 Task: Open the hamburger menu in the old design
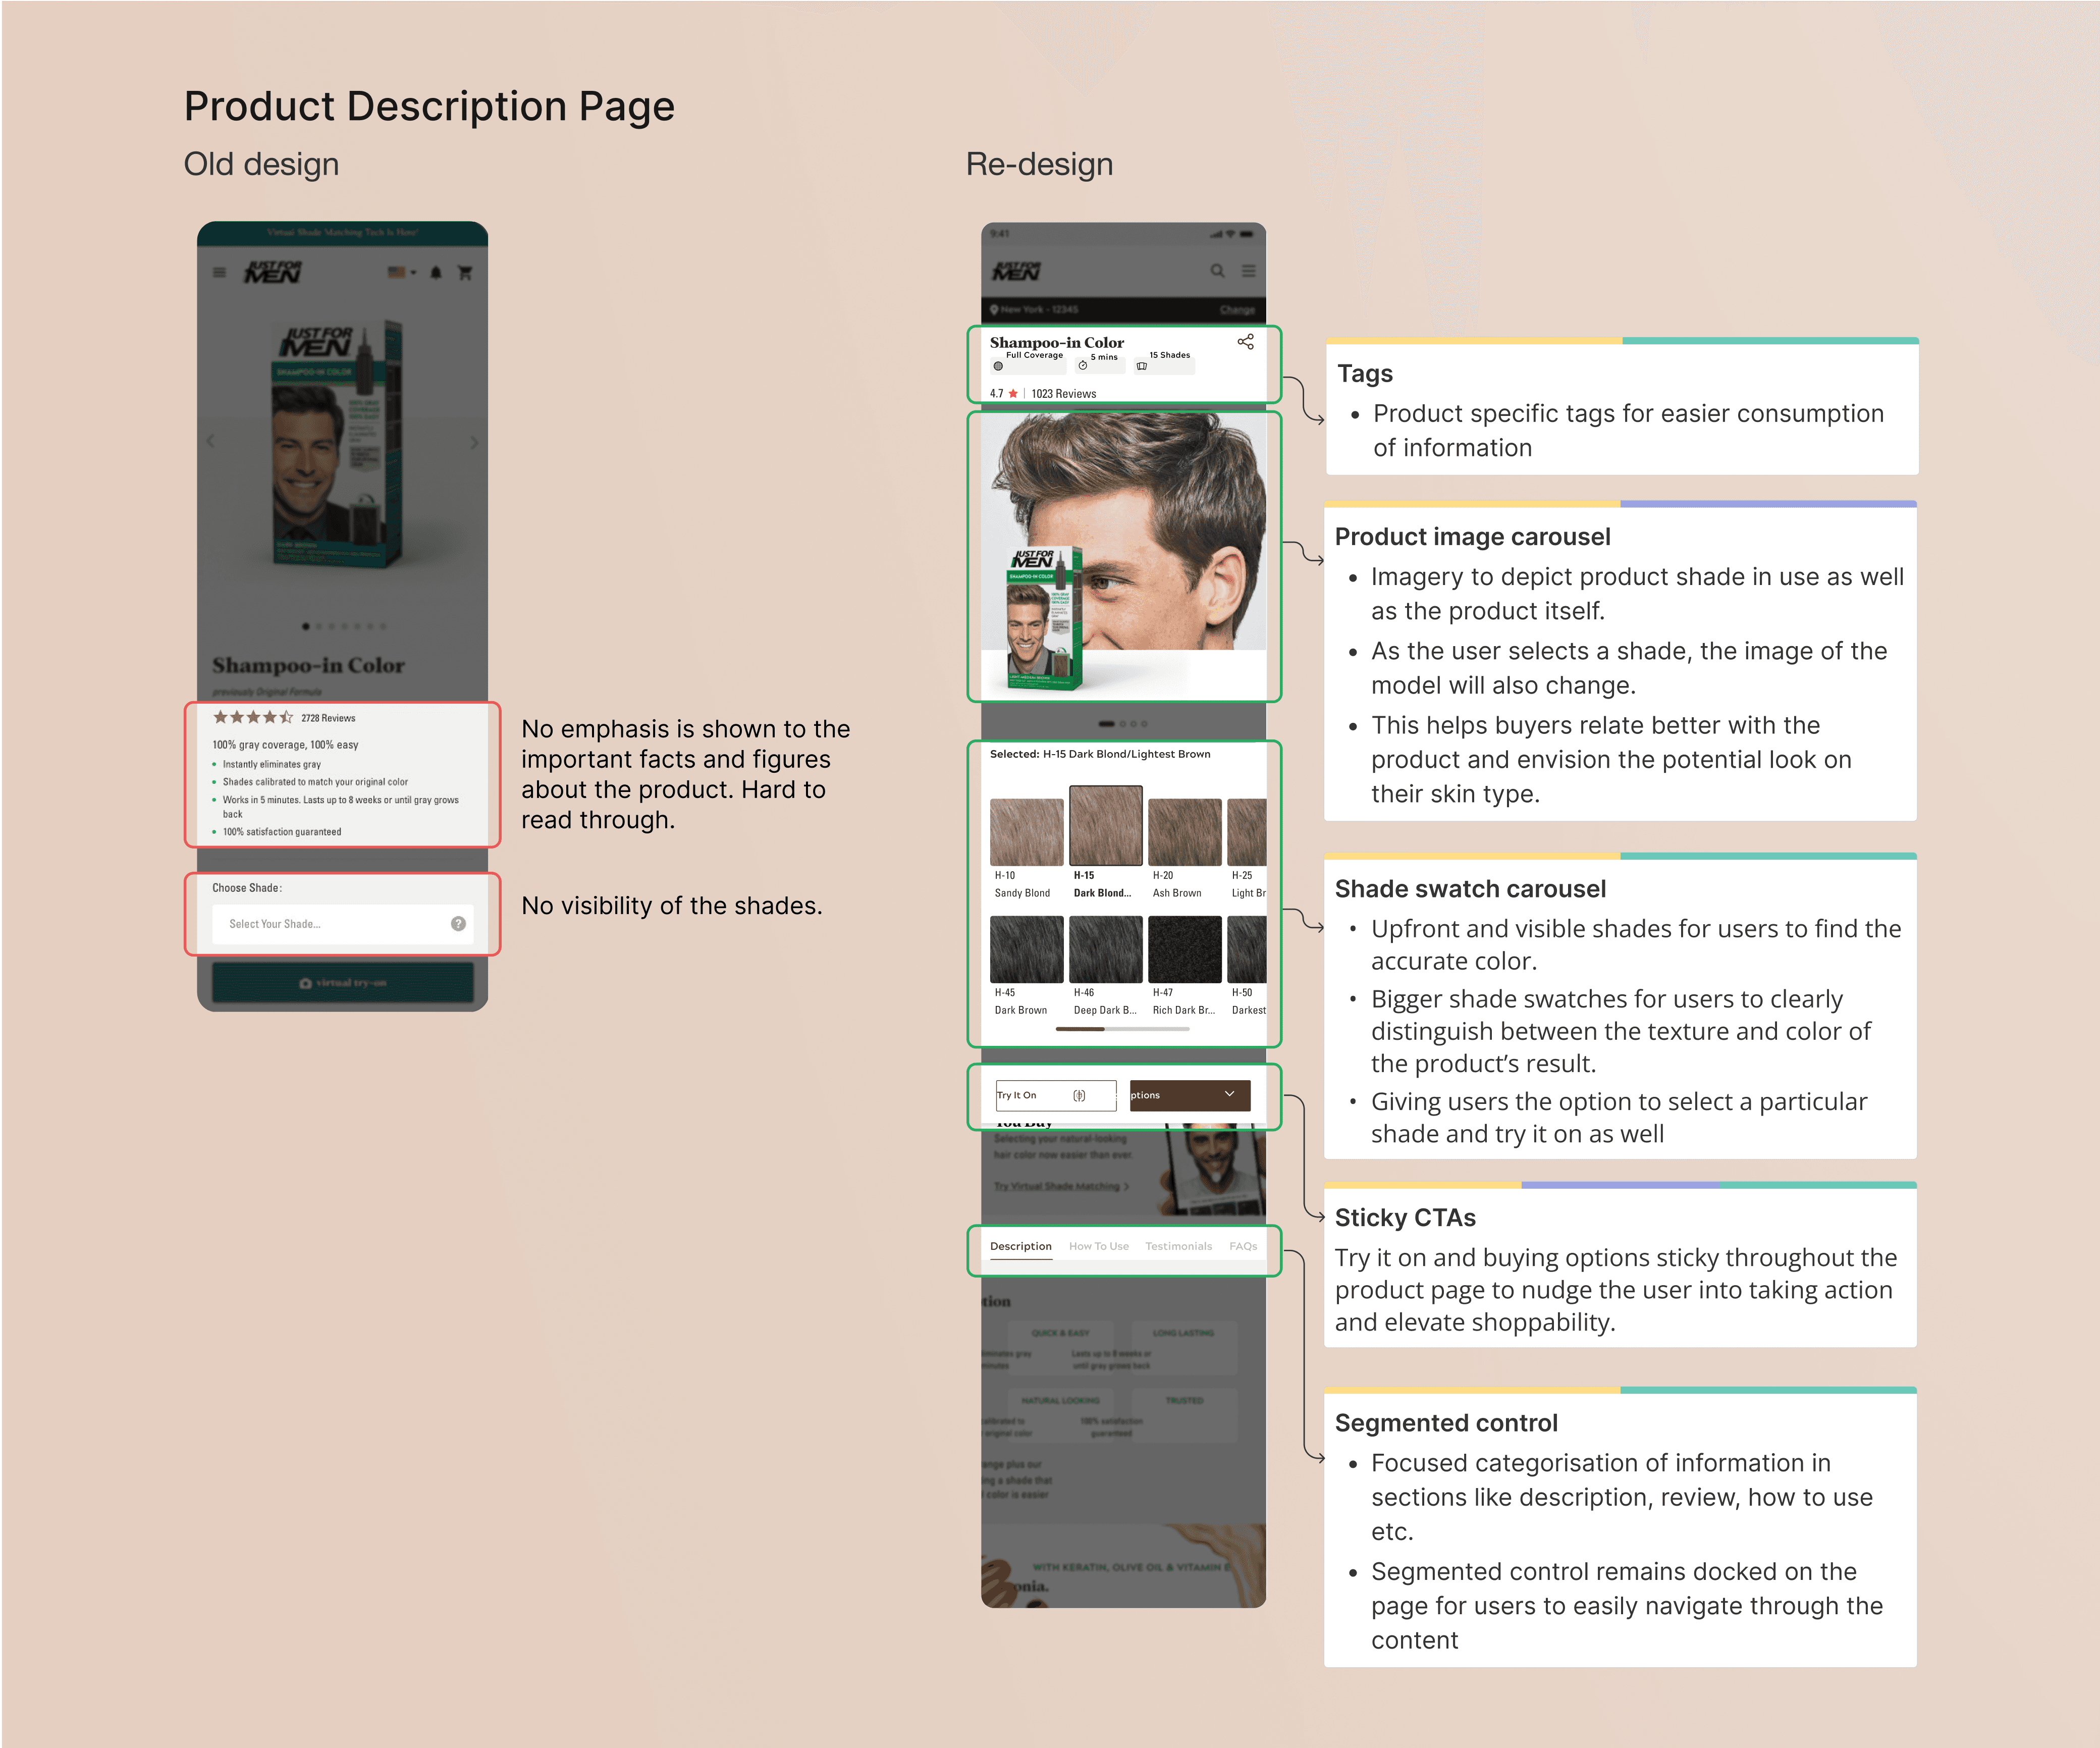tap(219, 272)
